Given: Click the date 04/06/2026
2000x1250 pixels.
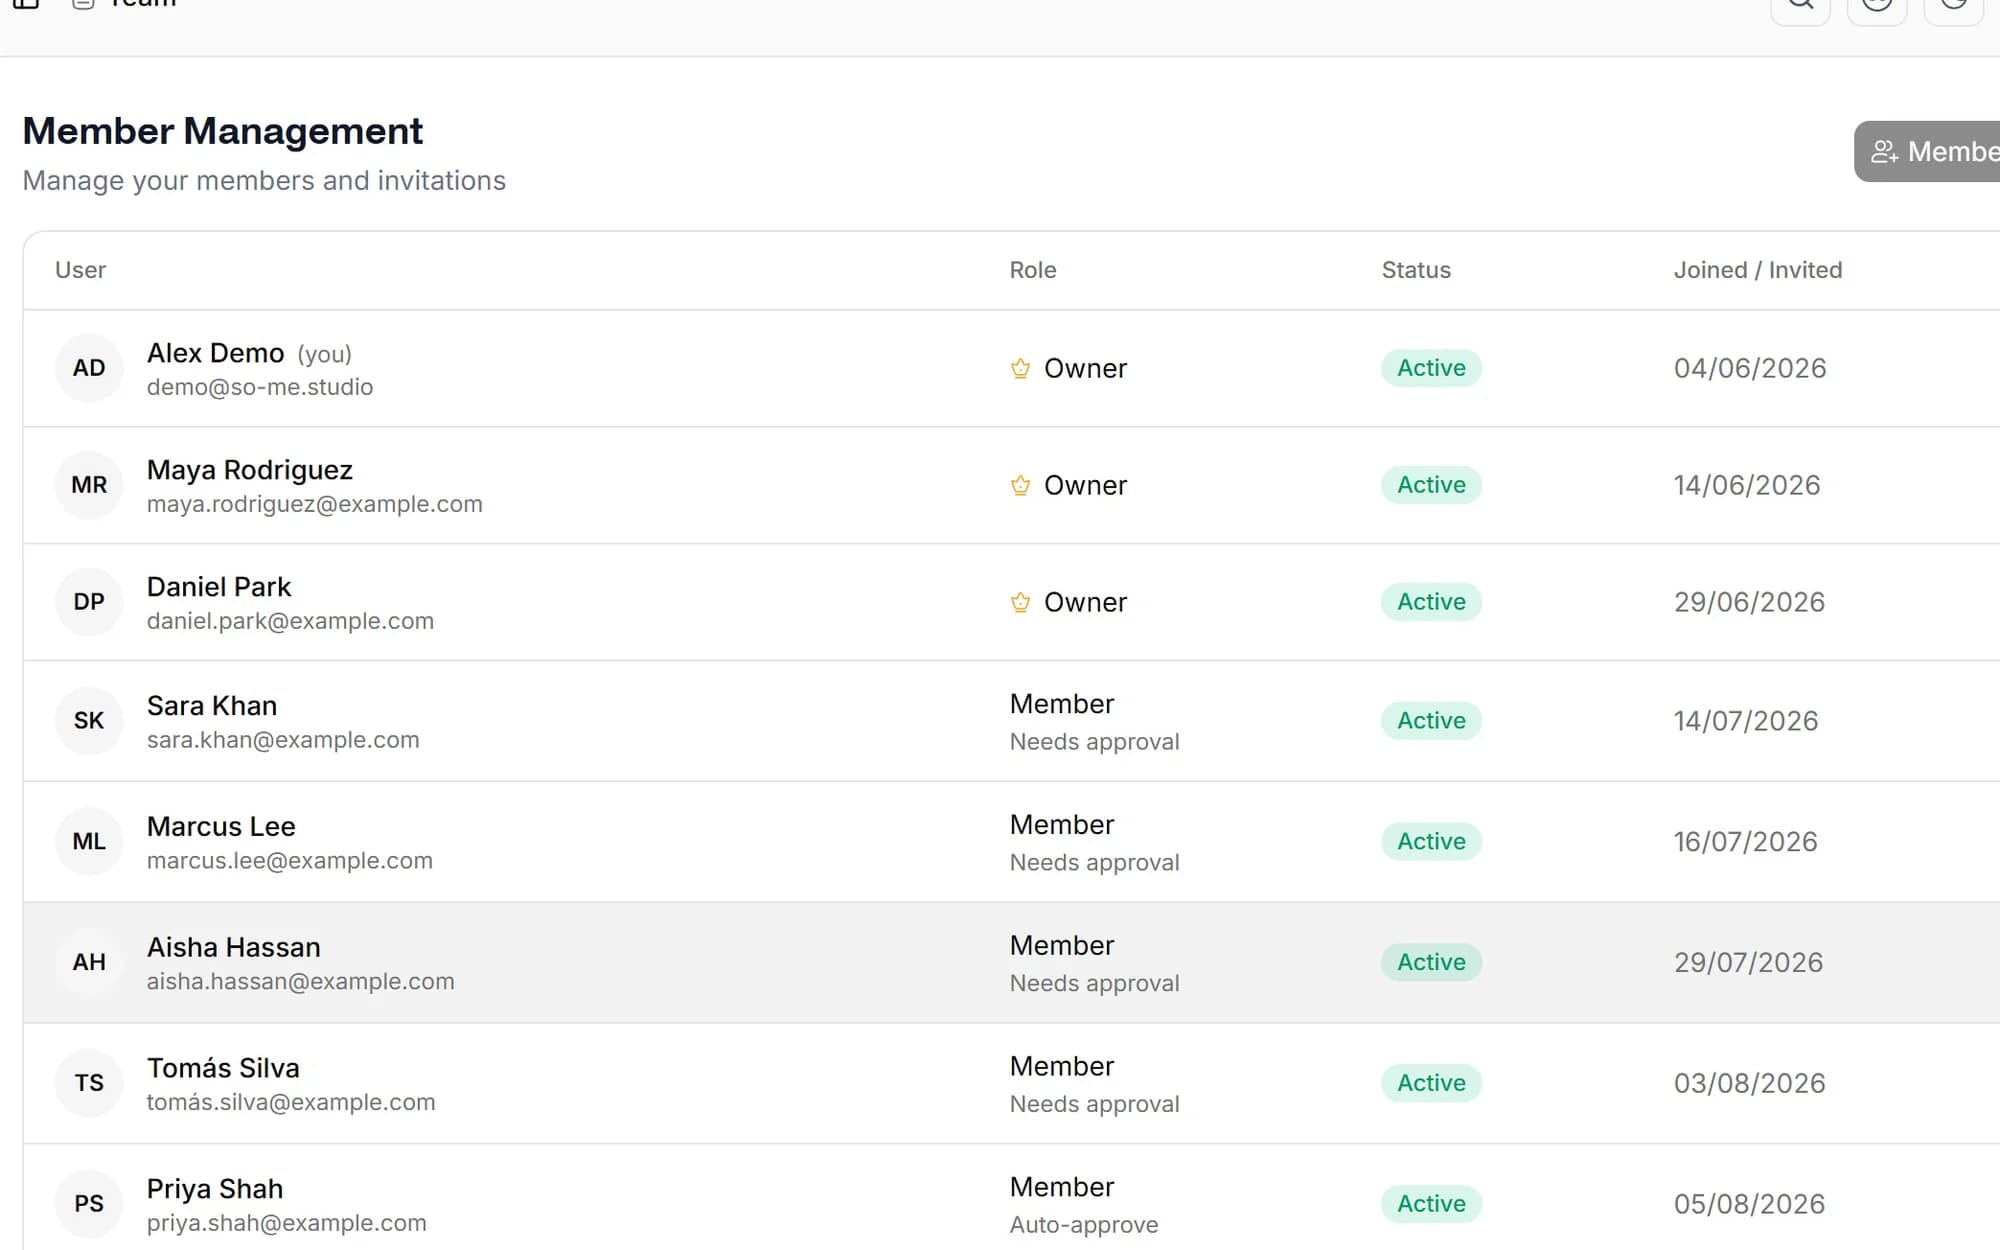Looking at the screenshot, I should coord(1750,368).
